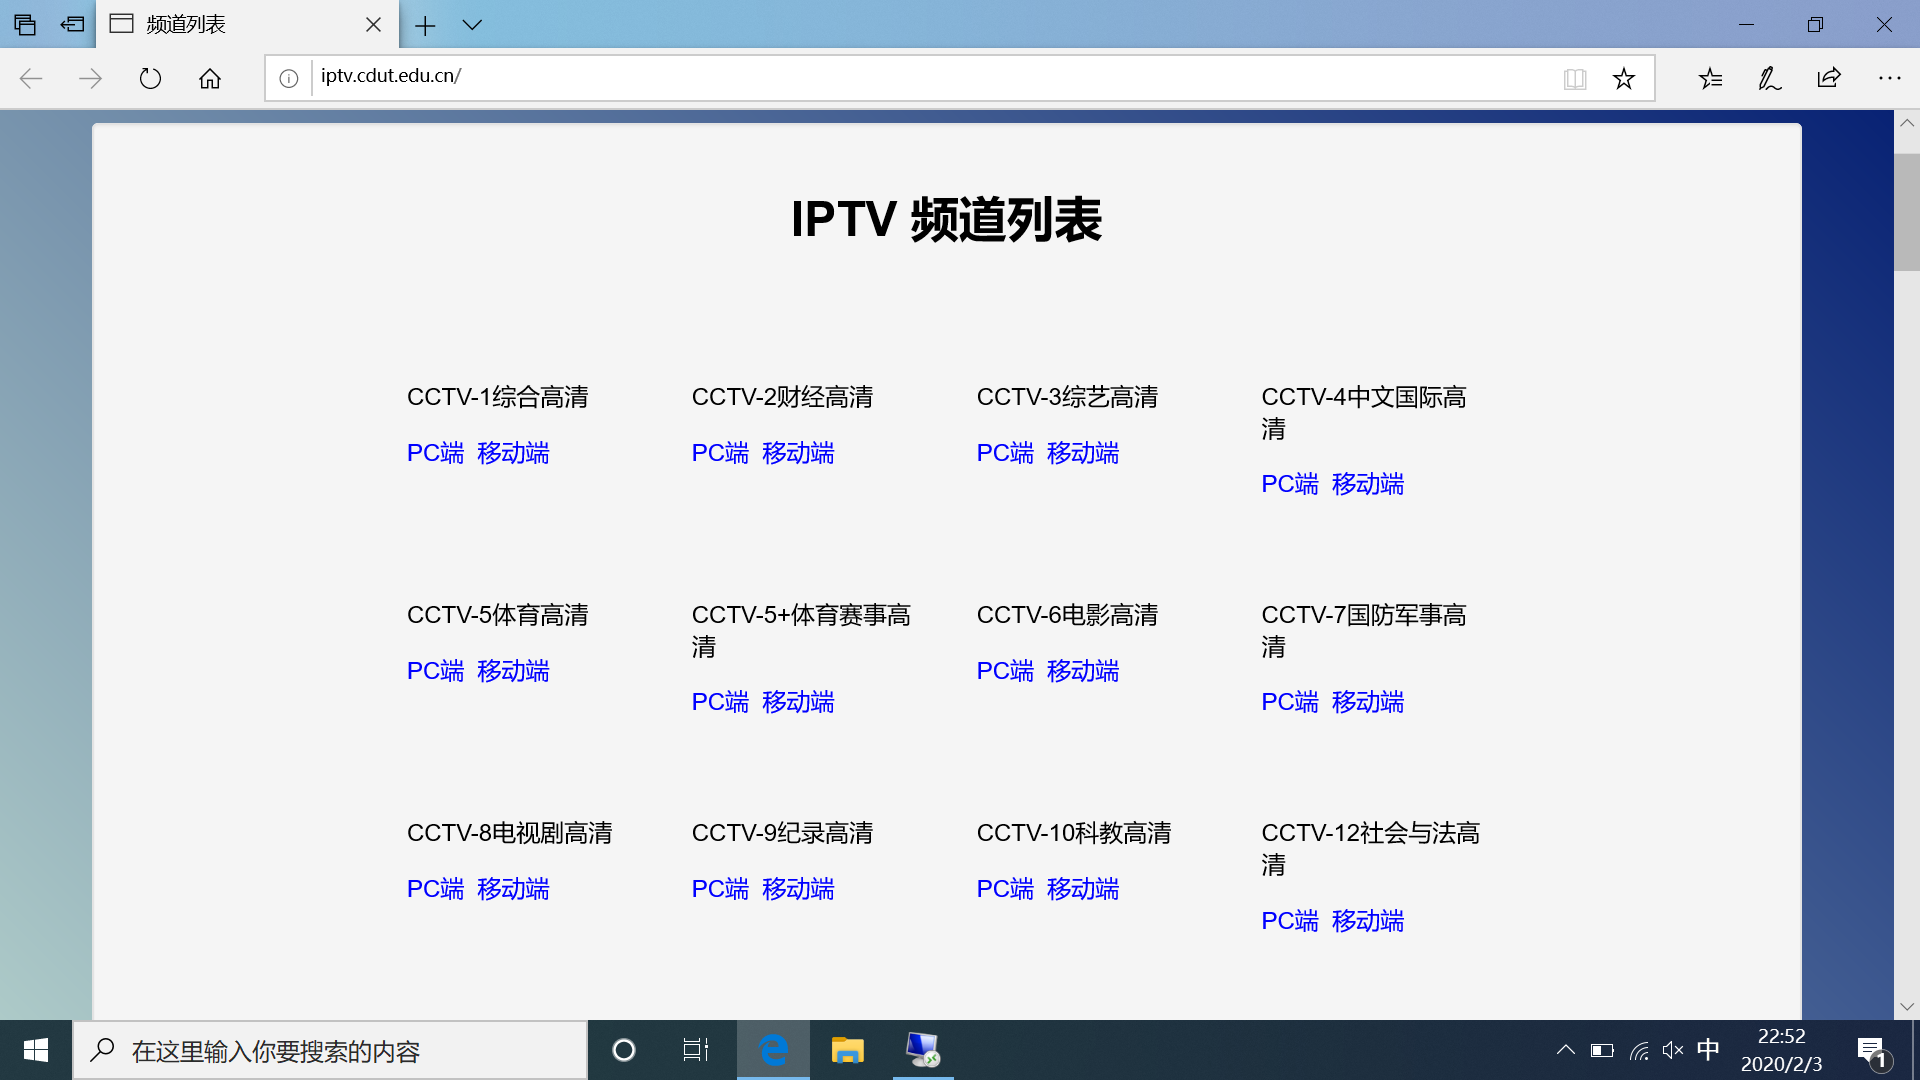Open Edge settings and more menu

pyautogui.click(x=1889, y=78)
